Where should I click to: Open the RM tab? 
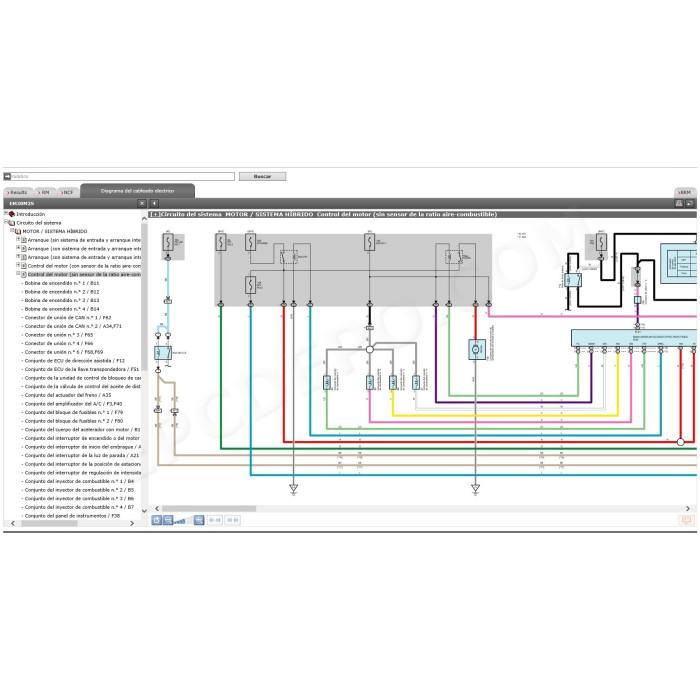coord(44,192)
